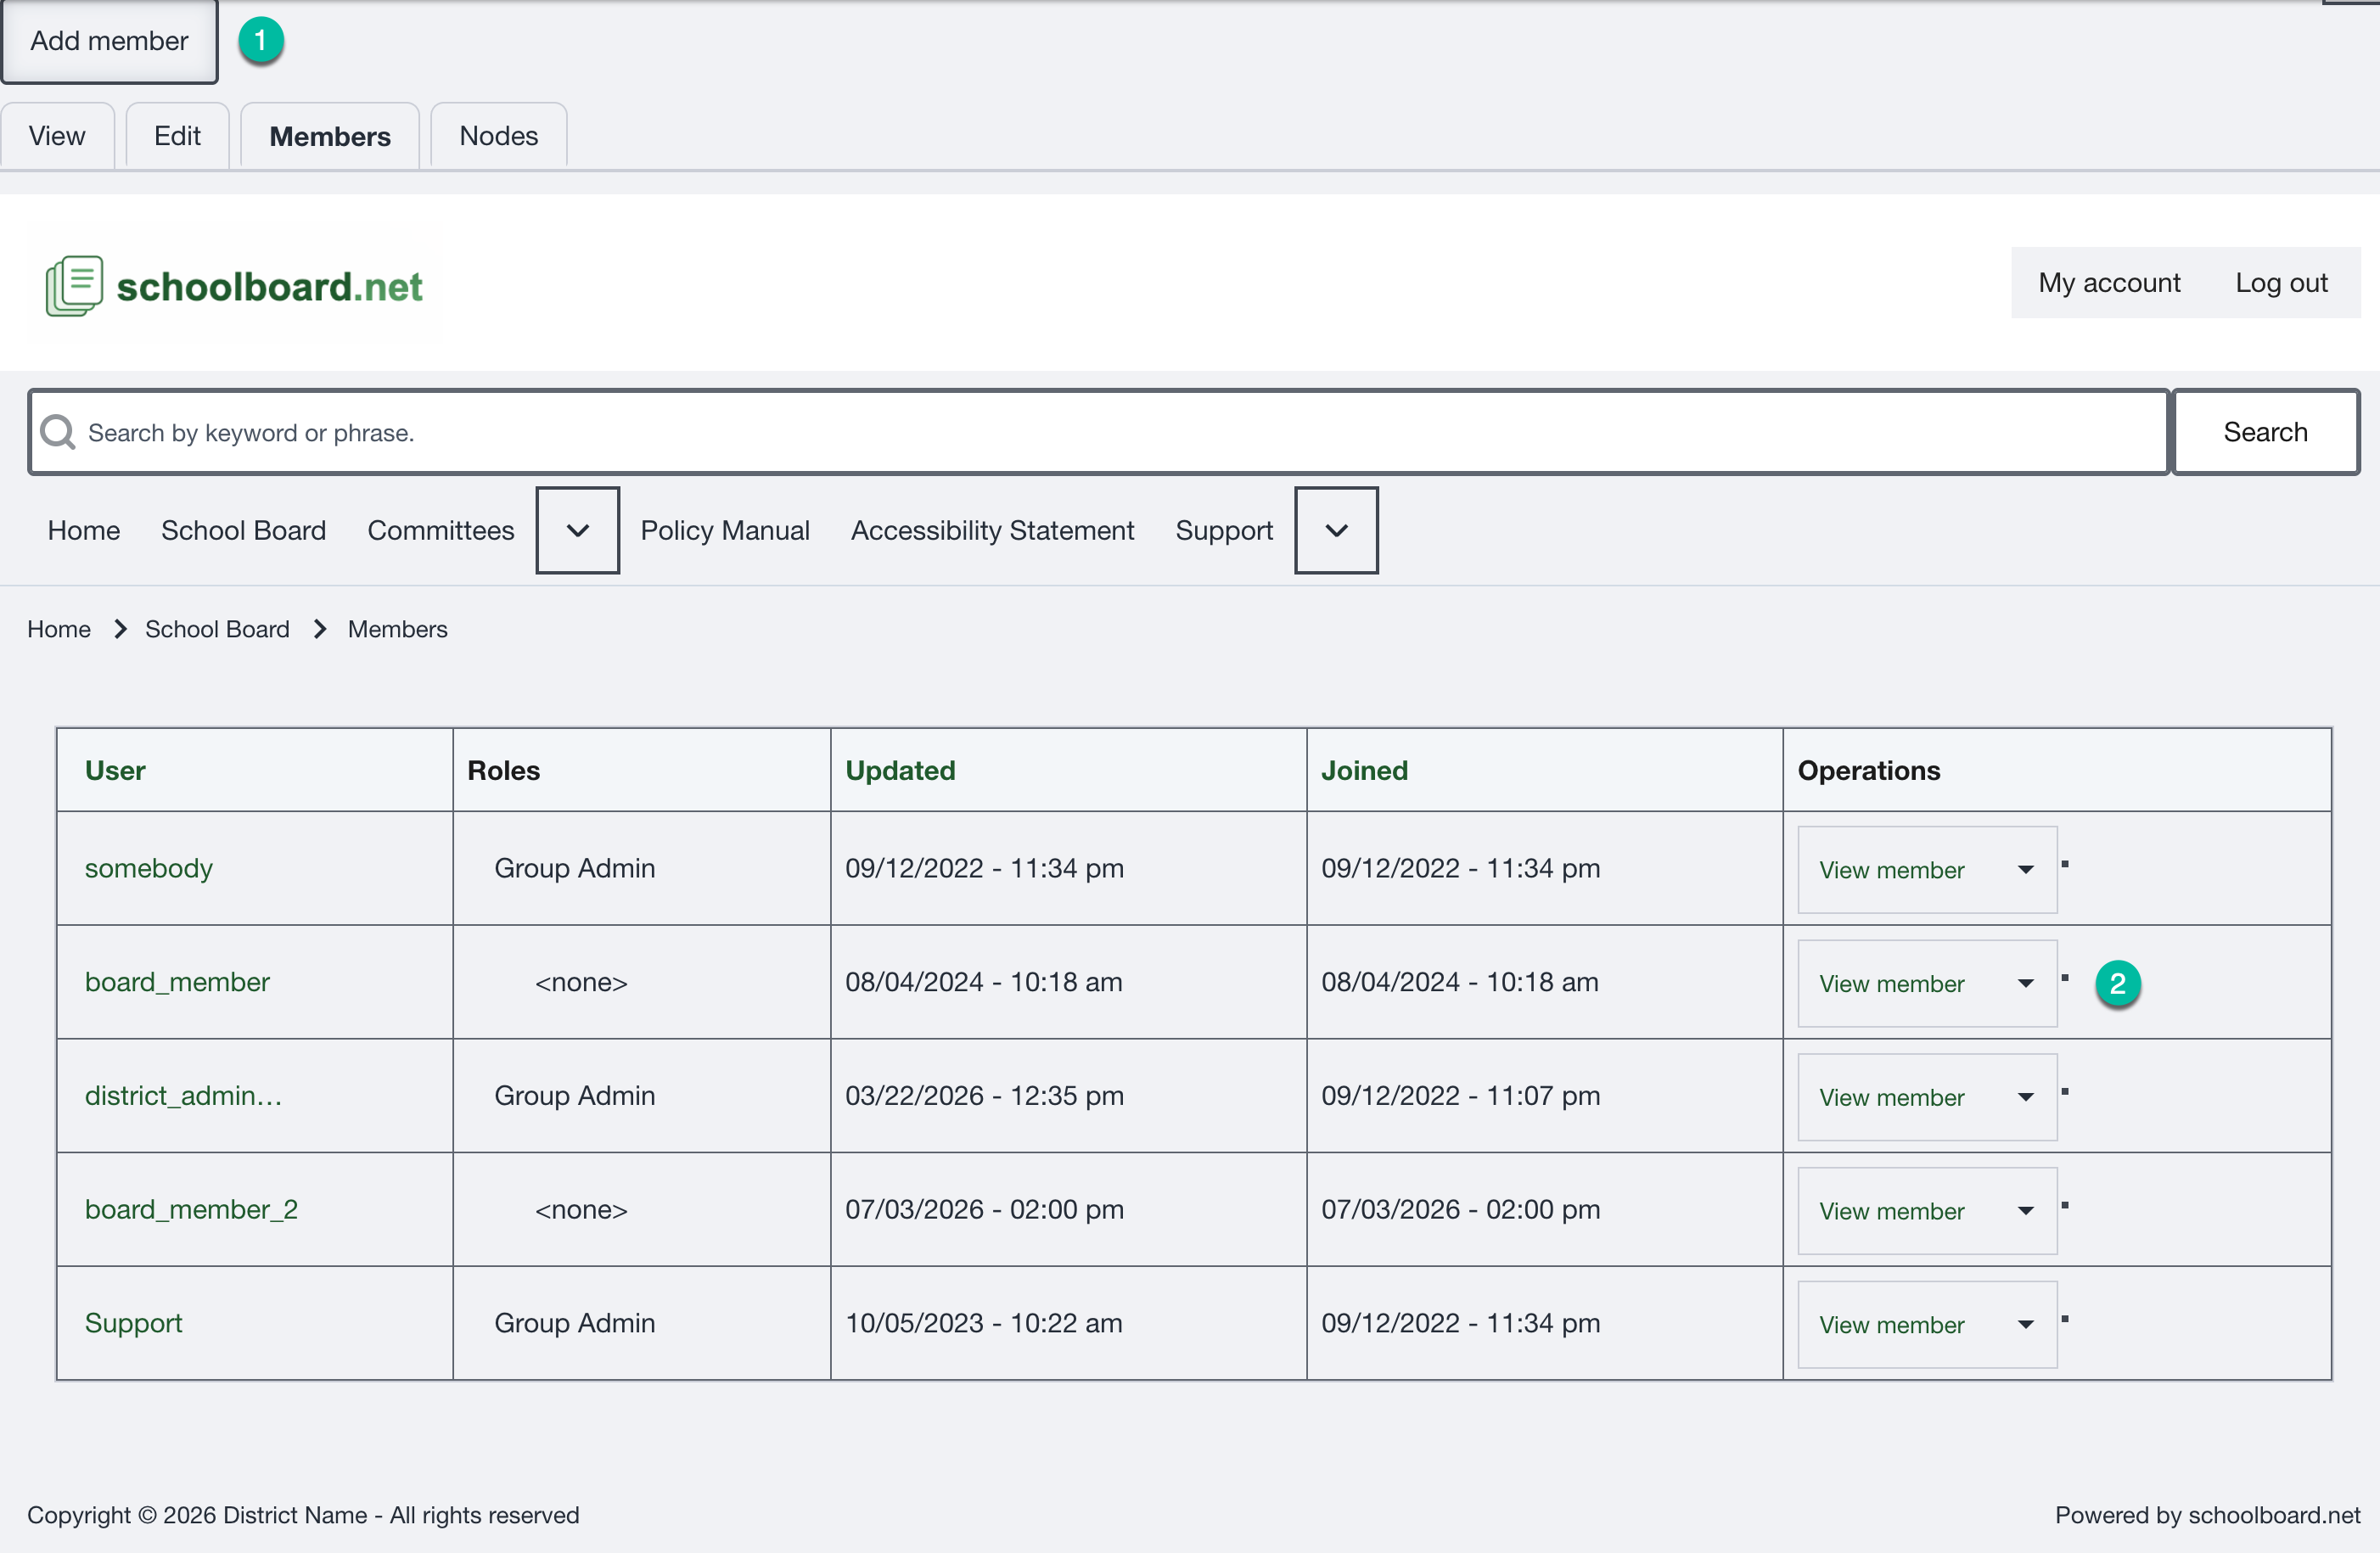Click <none> role in board_member row

point(581,982)
